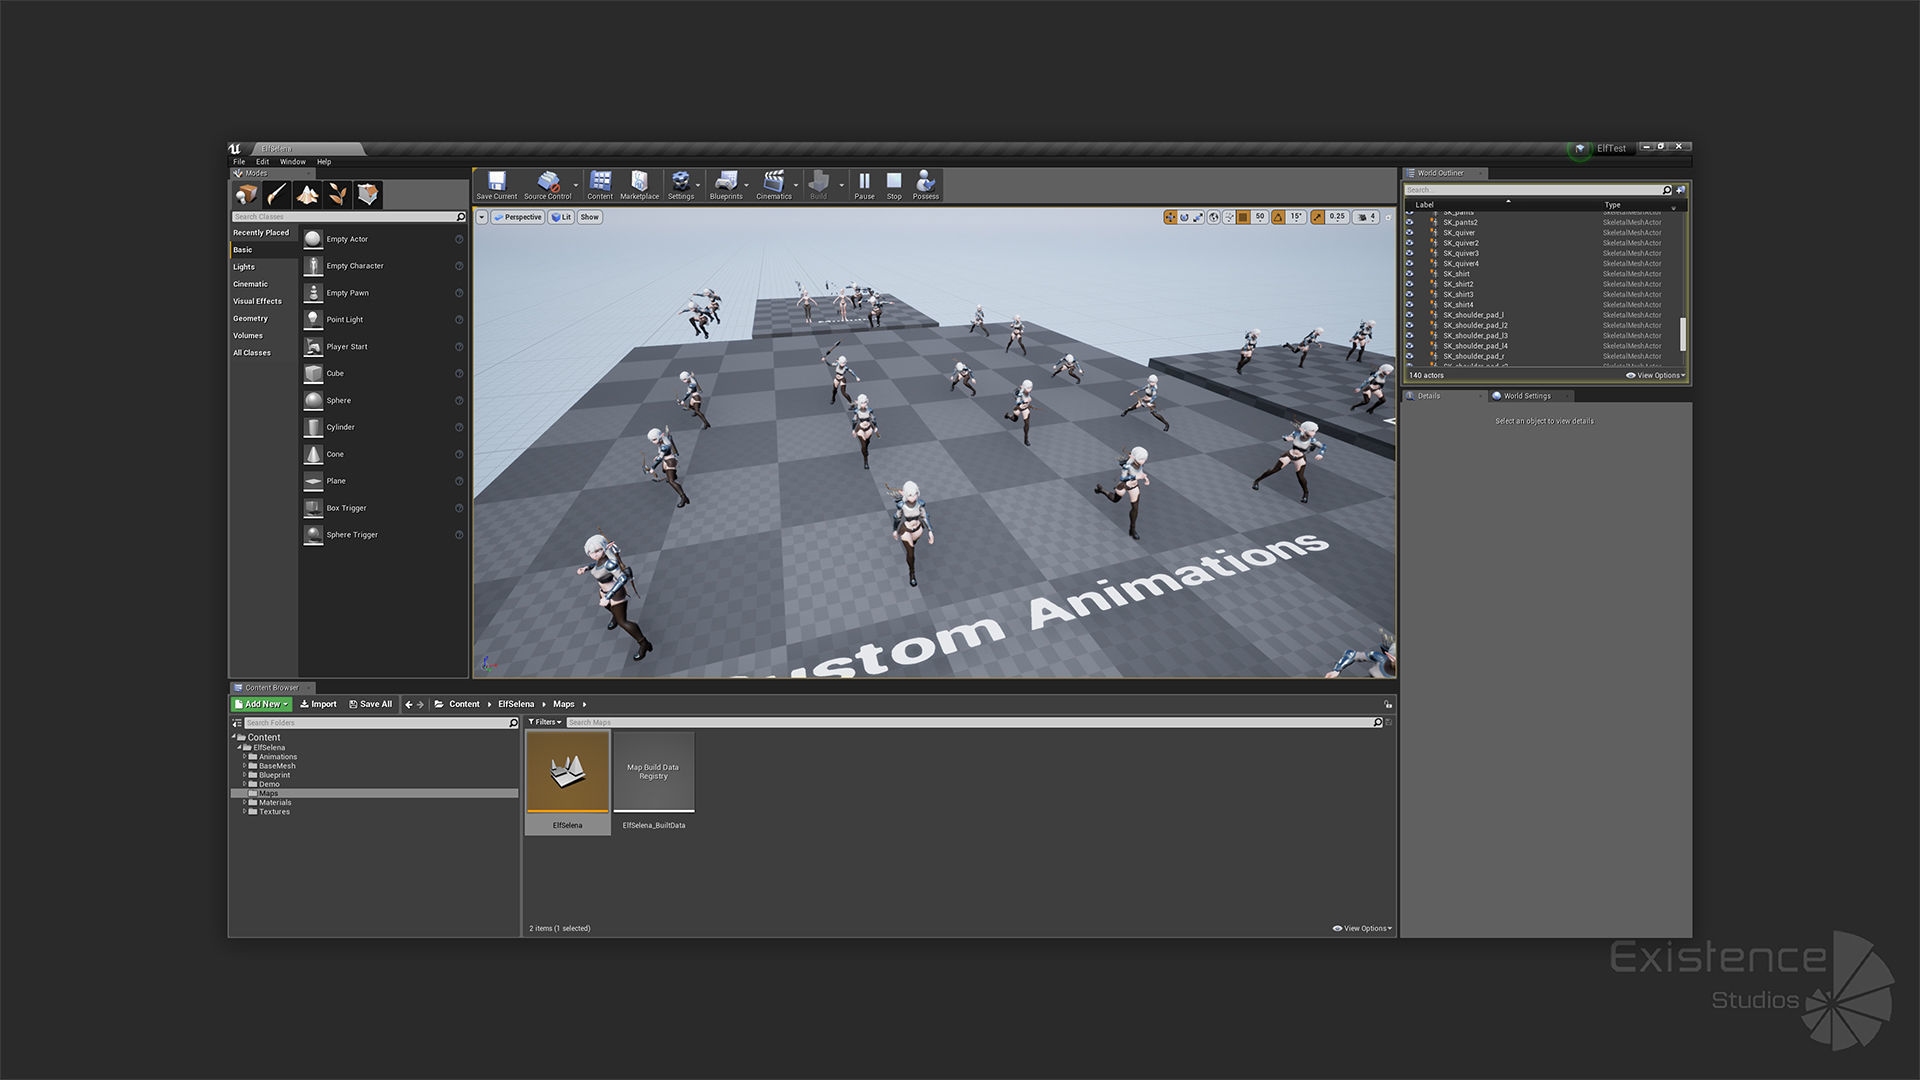
Task: Hide the SK_quiver2 actor with its eye icon
Action: coord(1410,243)
